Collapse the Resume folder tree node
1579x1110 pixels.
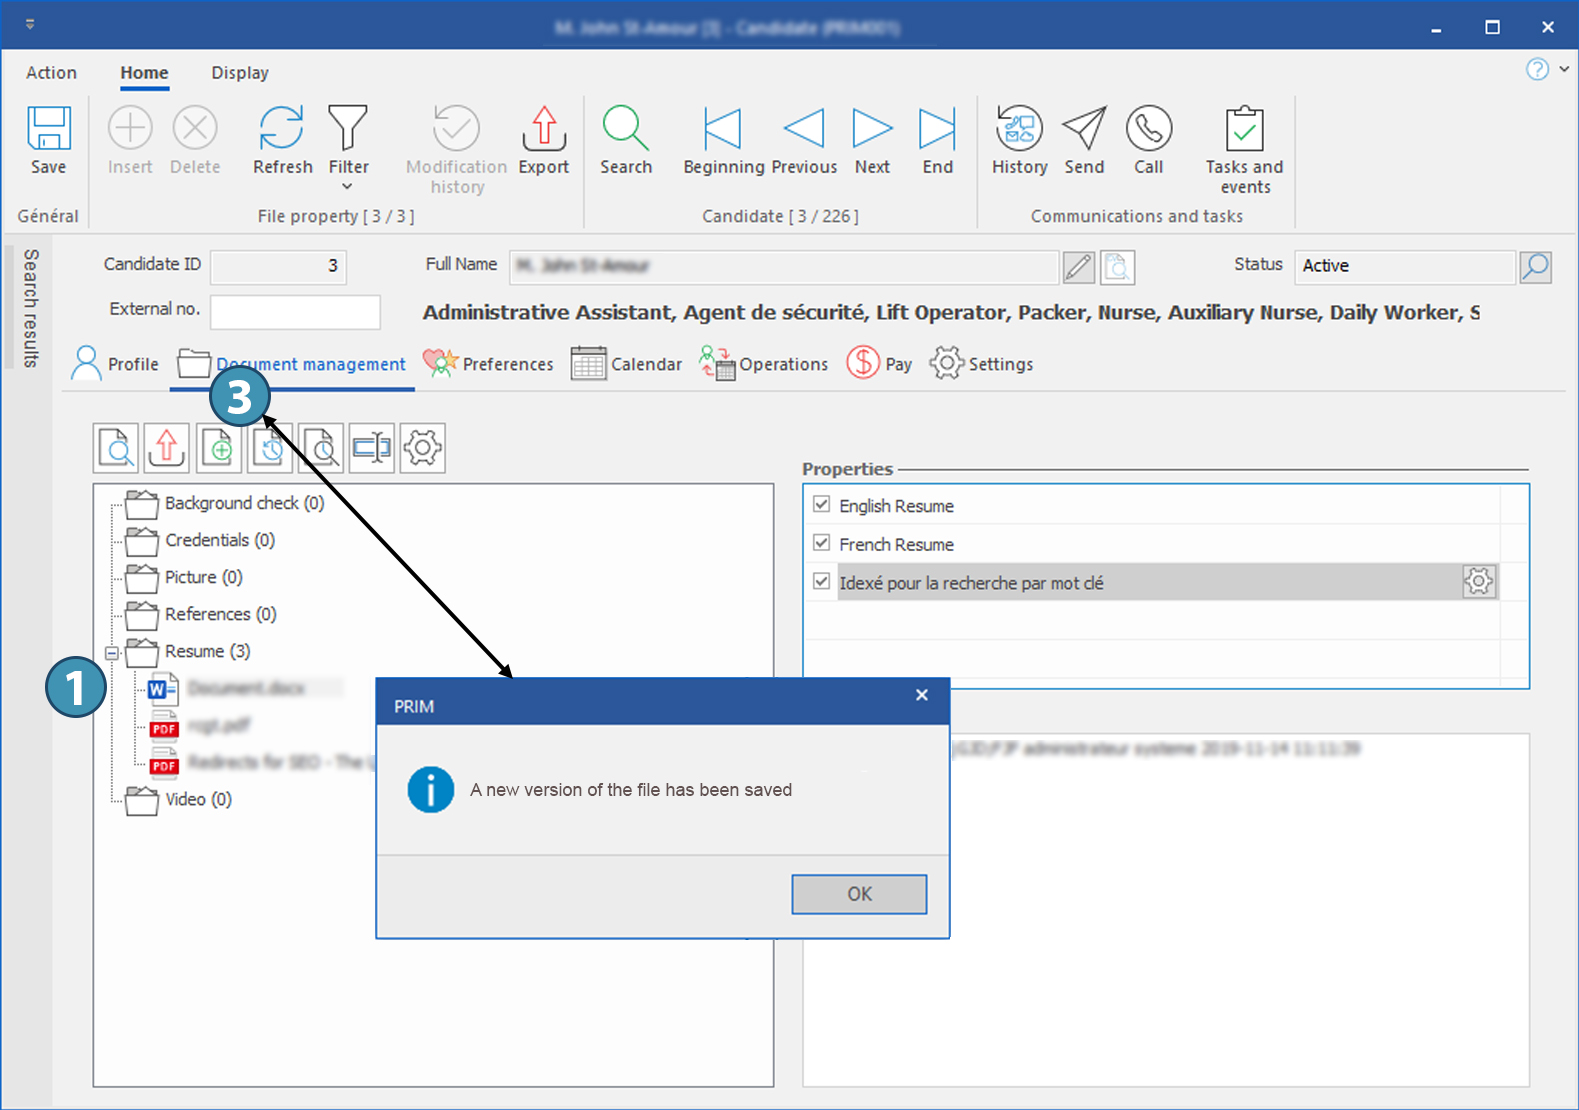112,653
